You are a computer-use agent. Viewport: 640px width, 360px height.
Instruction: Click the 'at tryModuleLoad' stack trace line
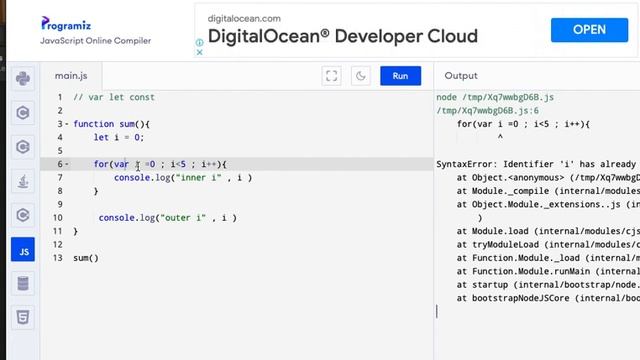(548, 244)
